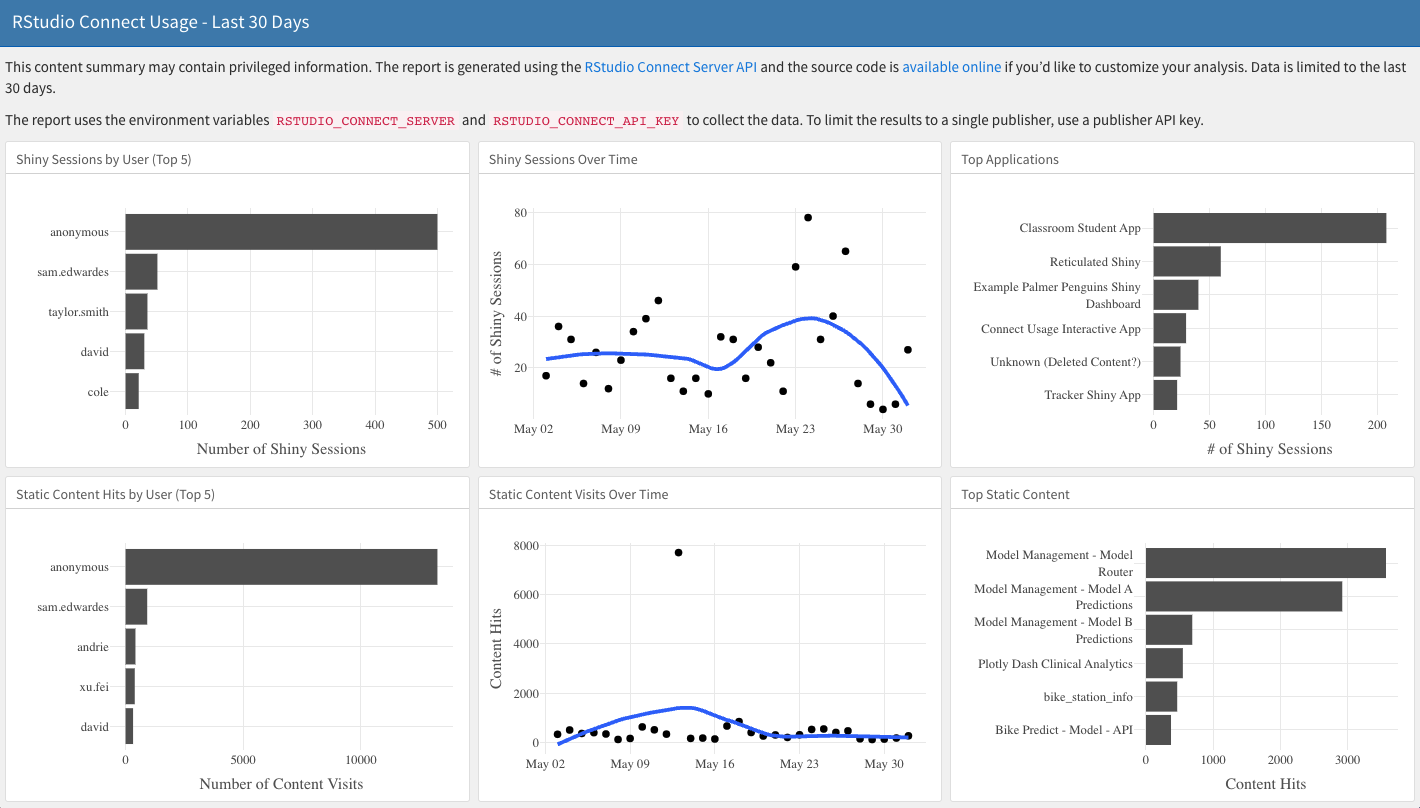Image resolution: width=1420 pixels, height=808 pixels.
Task: Click the highest point in Shiny Sessions Over Time
Action: pos(808,217)
